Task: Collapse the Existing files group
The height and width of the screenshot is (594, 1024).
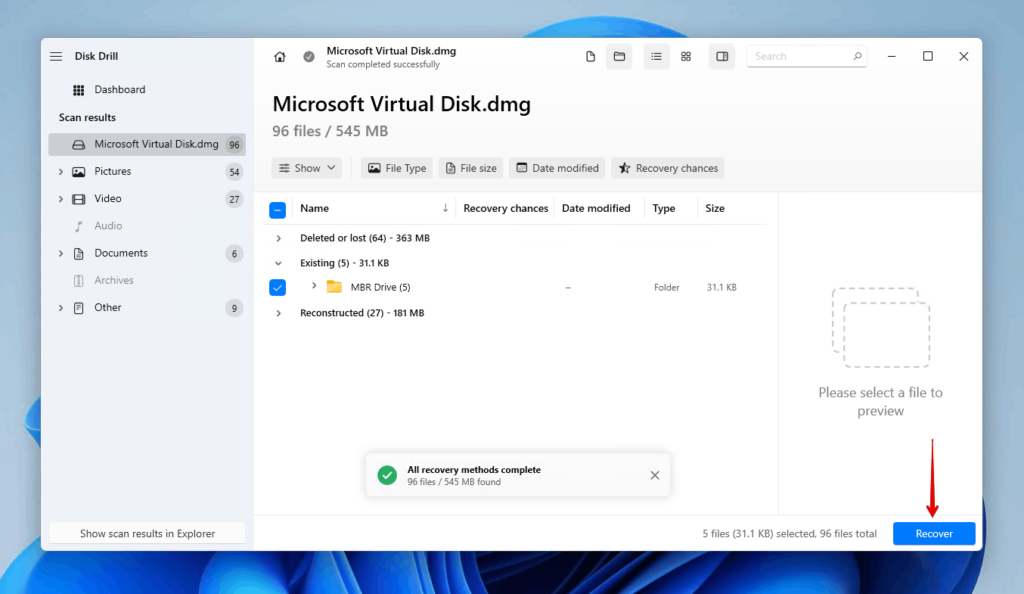Action: tap(279, 262)
